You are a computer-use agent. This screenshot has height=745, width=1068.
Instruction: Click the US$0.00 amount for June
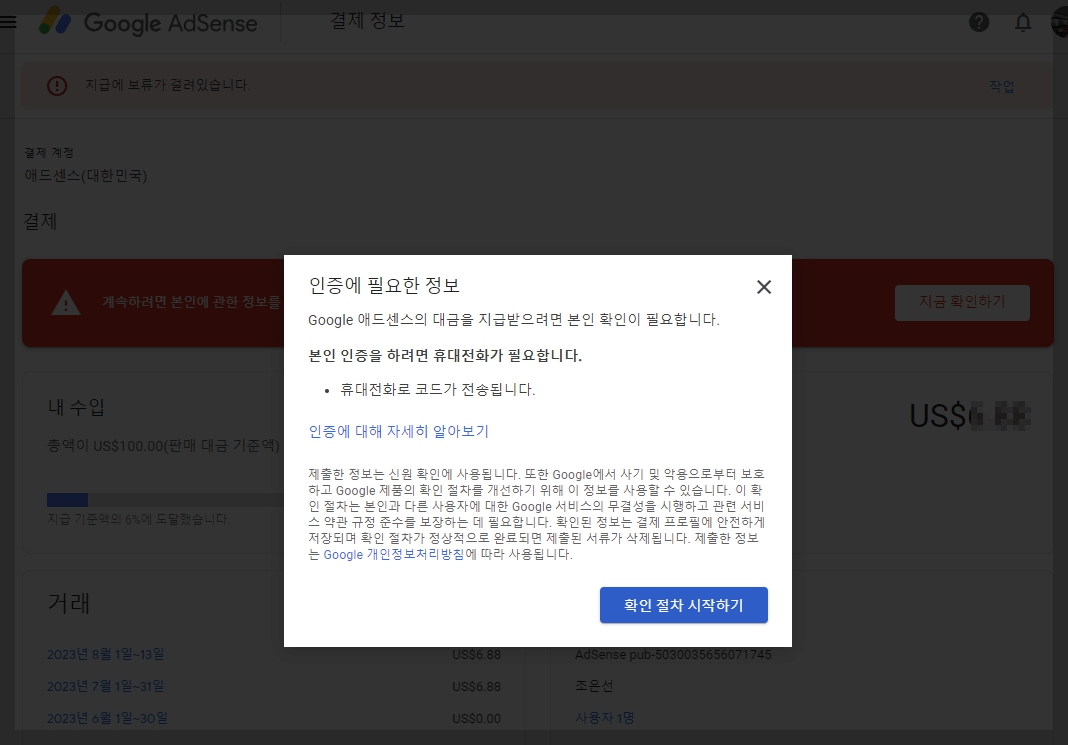click(476, 718)
